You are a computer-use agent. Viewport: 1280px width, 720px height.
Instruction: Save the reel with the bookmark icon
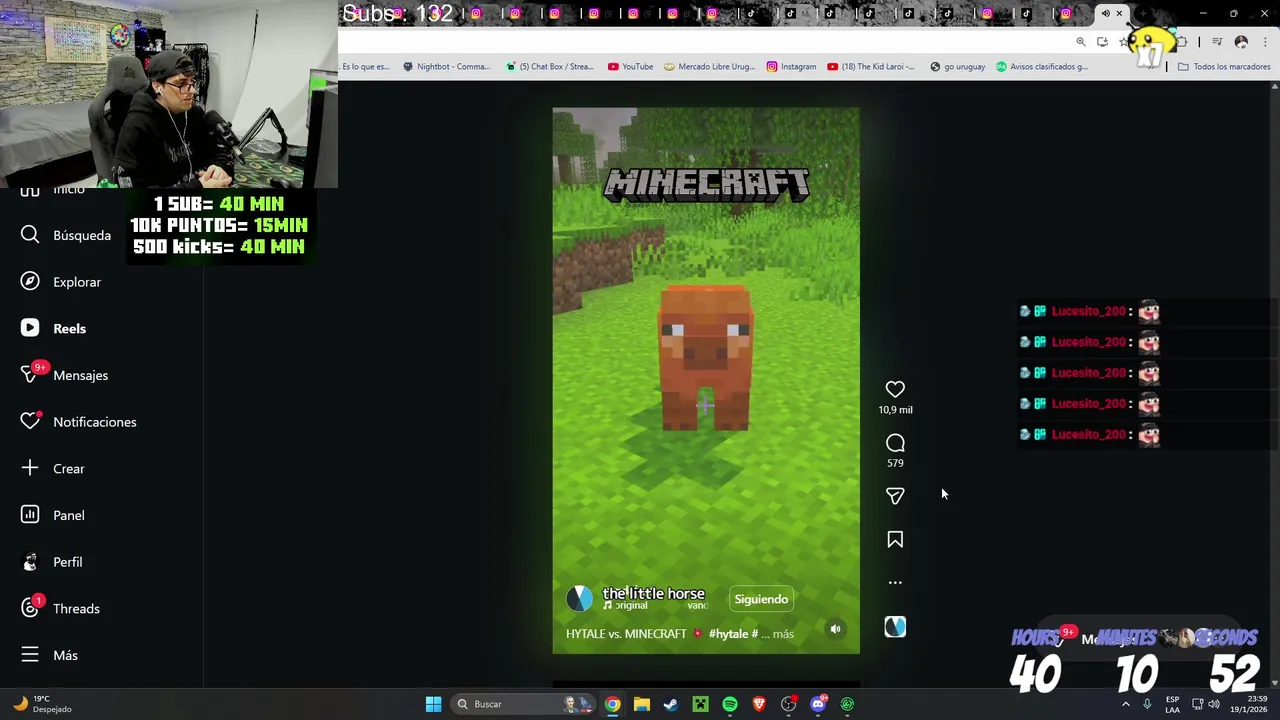895,540
